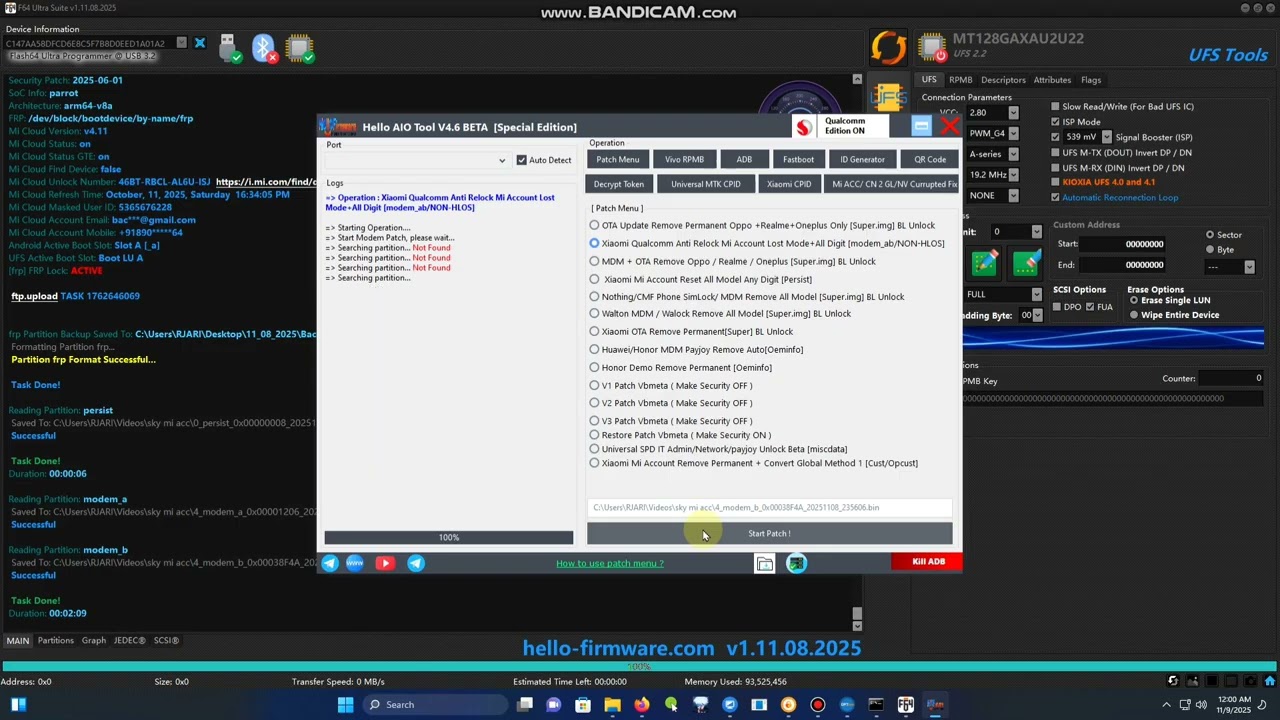This screenshot has height=720, width=1280.
Task: Switch to the Flags tab
Action: pos(1091,80)
